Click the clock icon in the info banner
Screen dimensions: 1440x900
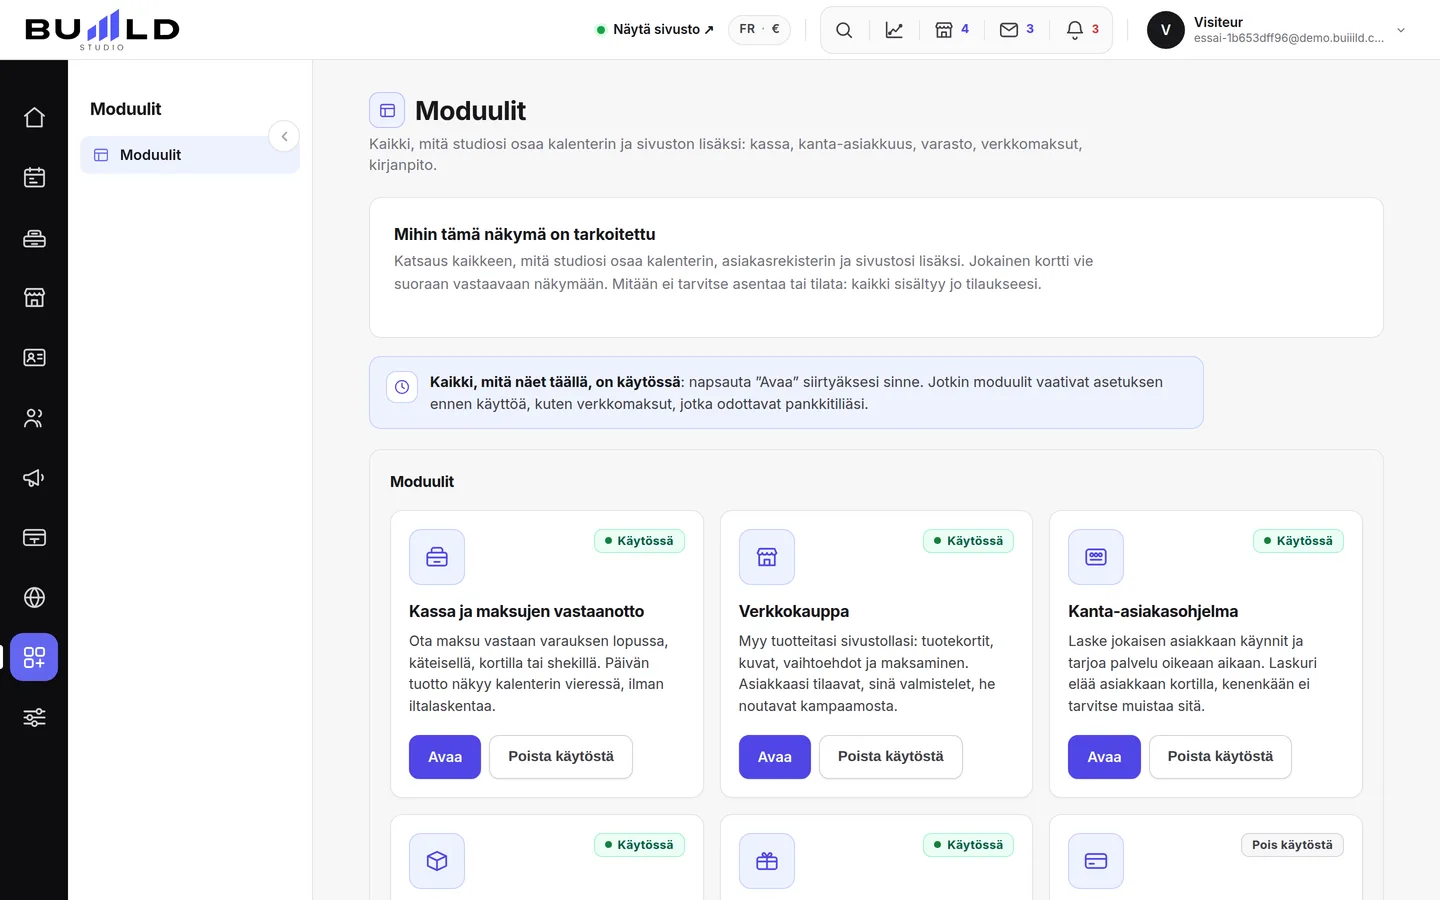tap(402, 387)
